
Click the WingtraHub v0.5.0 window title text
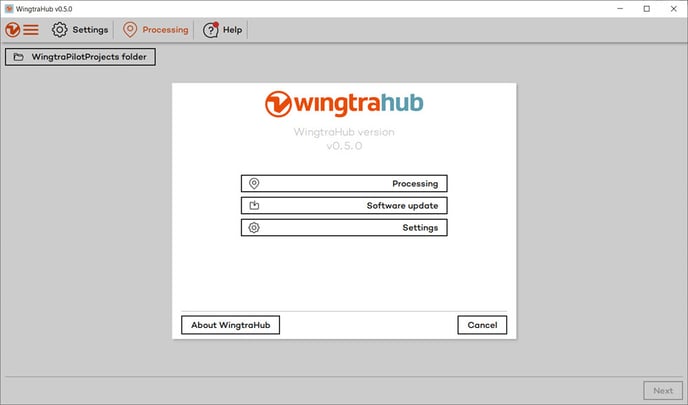coord(44,9)
